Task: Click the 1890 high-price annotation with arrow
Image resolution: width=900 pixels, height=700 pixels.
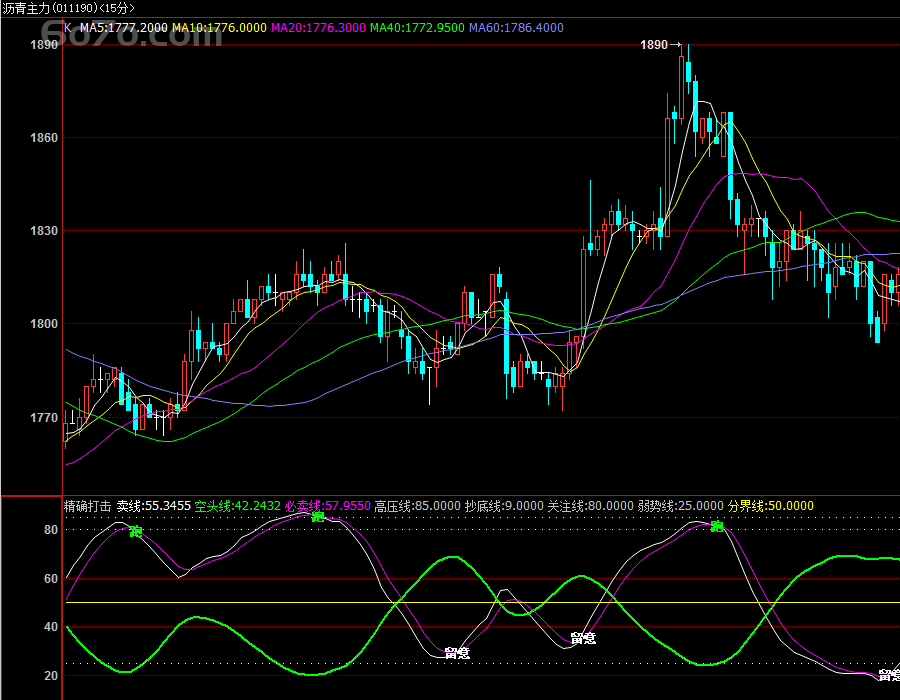Action: [659, 45]
